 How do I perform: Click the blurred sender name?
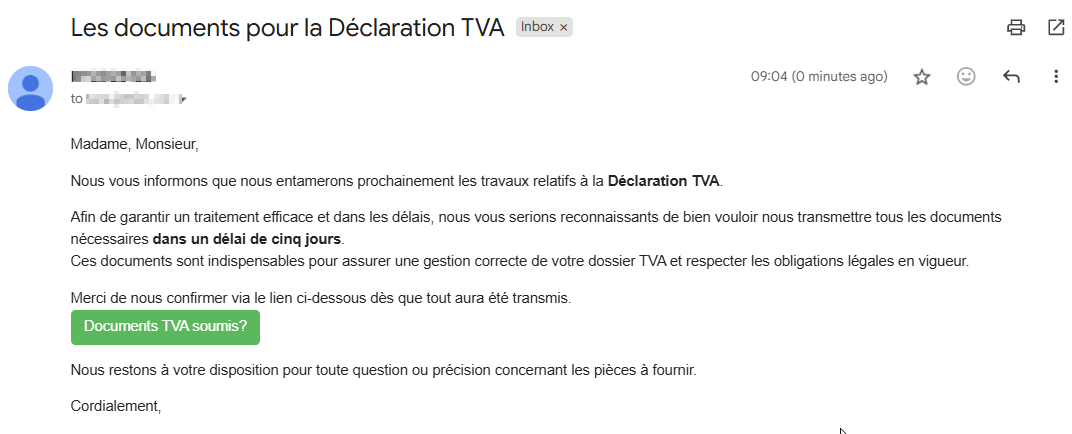[113, 76]
